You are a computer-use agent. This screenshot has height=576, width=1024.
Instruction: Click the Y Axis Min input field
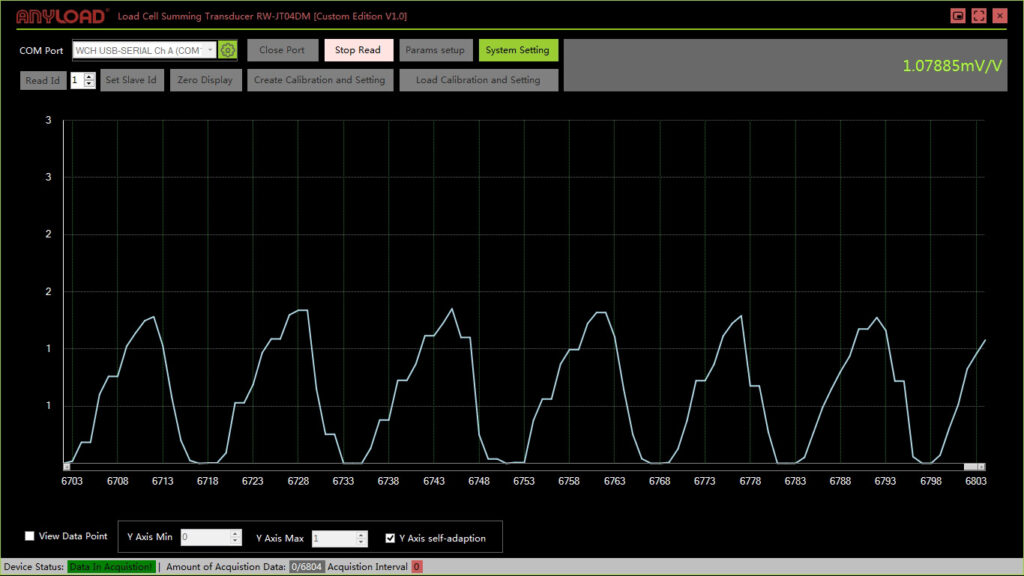pos(204,538)
